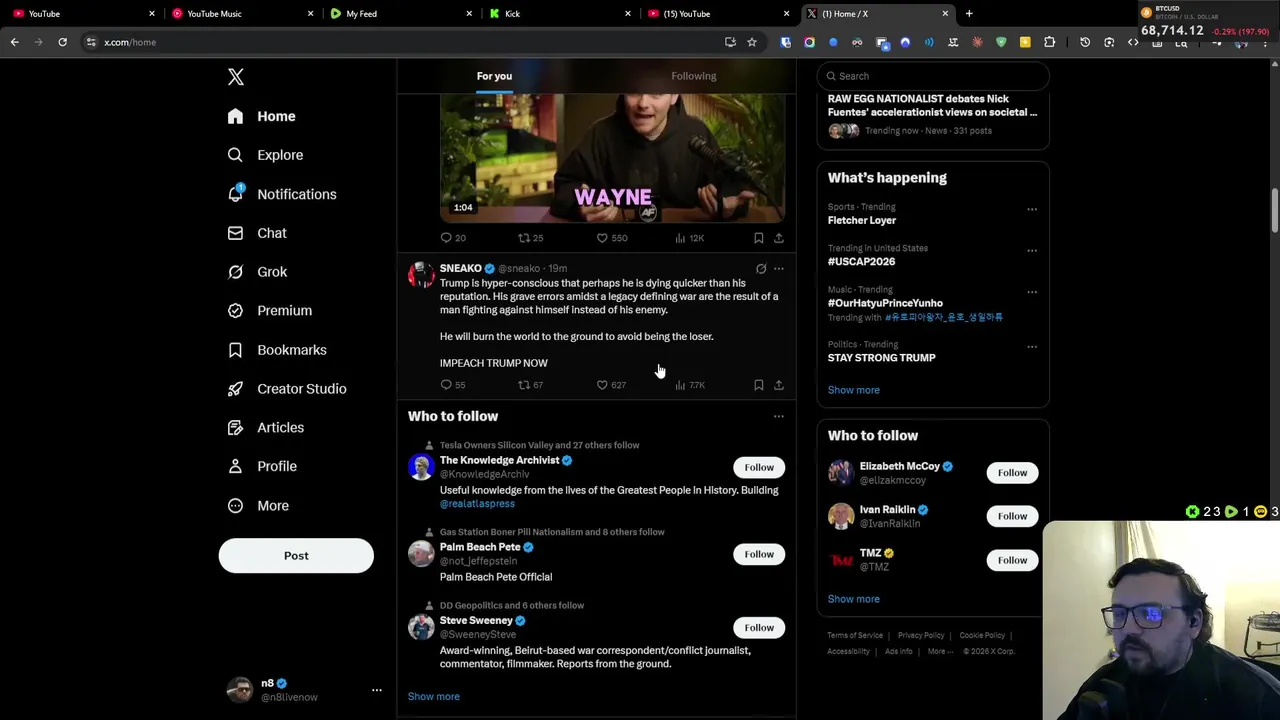Image resolution: width=1280 pixels, height=720 pixels.
Task: Switch to My Feed browser tab
Action: click(400, 14)
